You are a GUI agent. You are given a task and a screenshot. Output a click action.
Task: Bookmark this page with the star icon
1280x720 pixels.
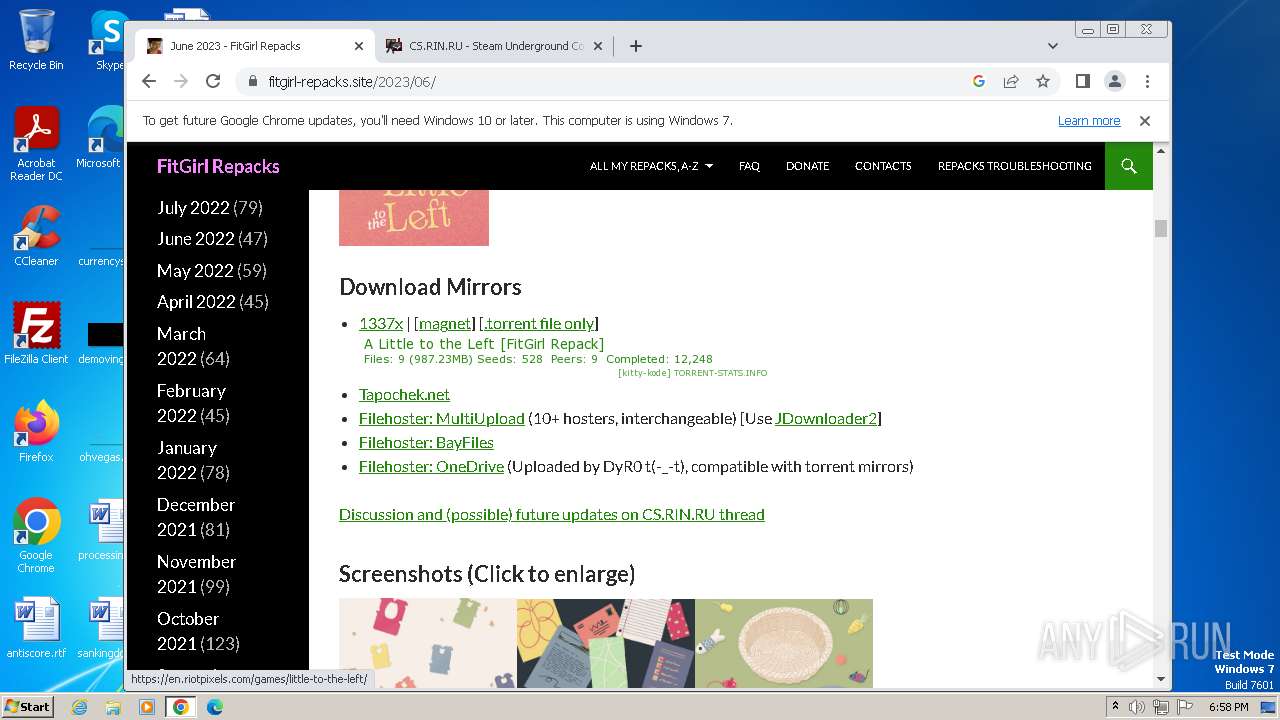pos(1043,81)
